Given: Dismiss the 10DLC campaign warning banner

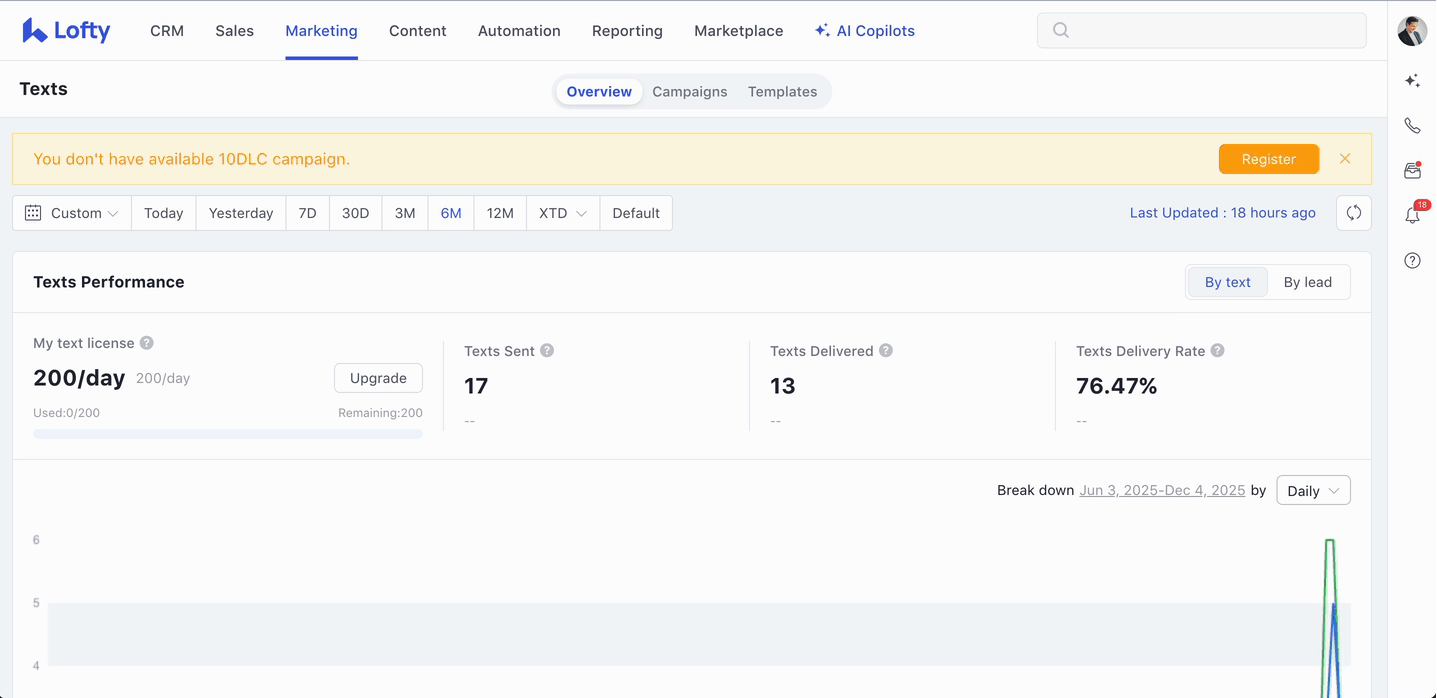Looking at the screenshot, I should (x=1345, y=159).
